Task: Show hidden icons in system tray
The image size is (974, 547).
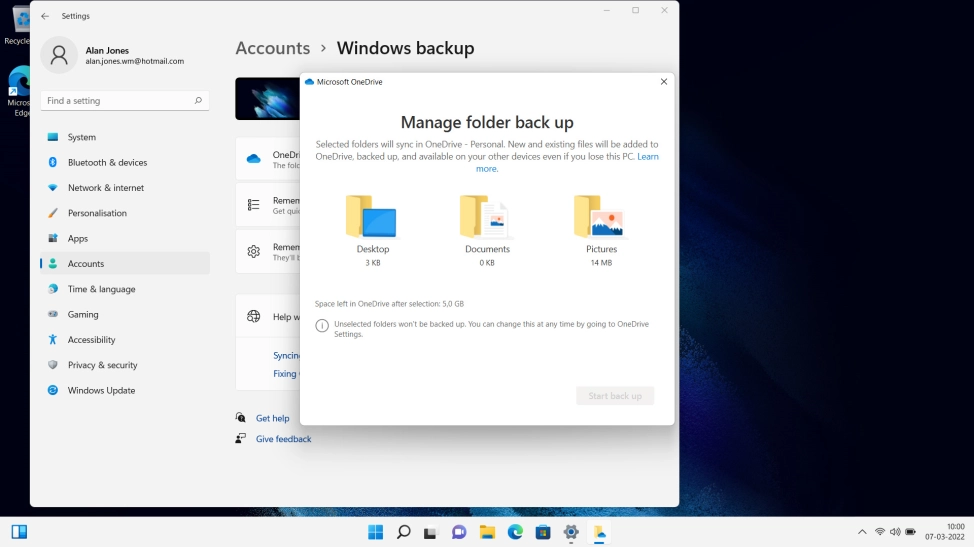Action: tap(862, 532)
